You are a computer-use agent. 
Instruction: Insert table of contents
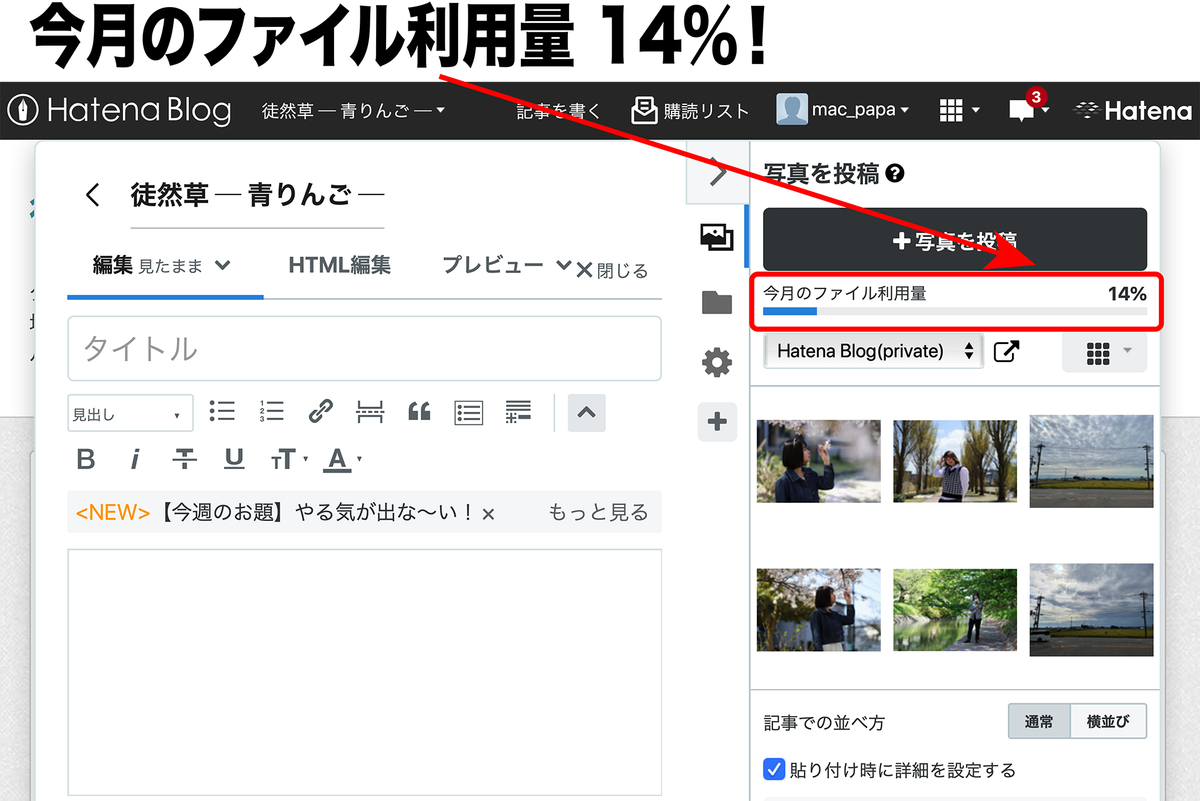click(469, 412)
